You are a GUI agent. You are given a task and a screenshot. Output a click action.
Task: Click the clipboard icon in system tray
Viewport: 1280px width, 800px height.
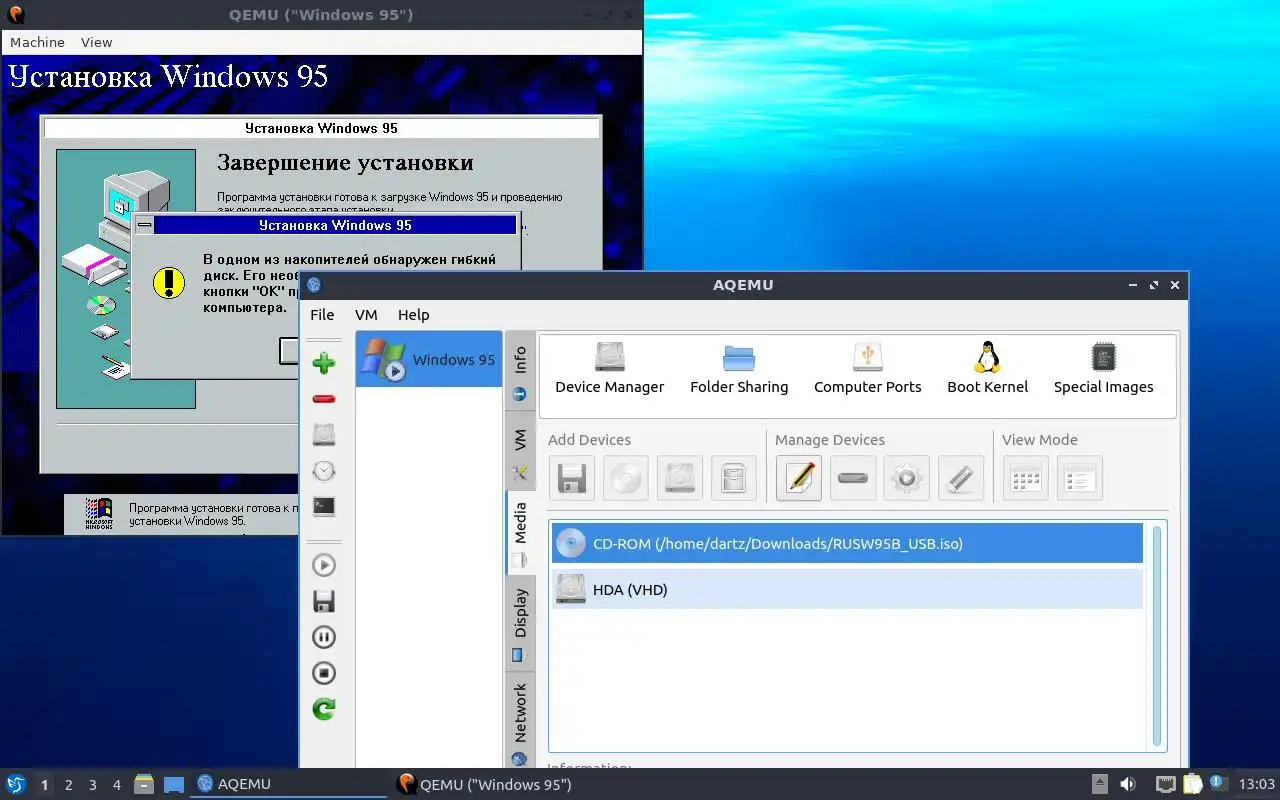[1192, 784]
